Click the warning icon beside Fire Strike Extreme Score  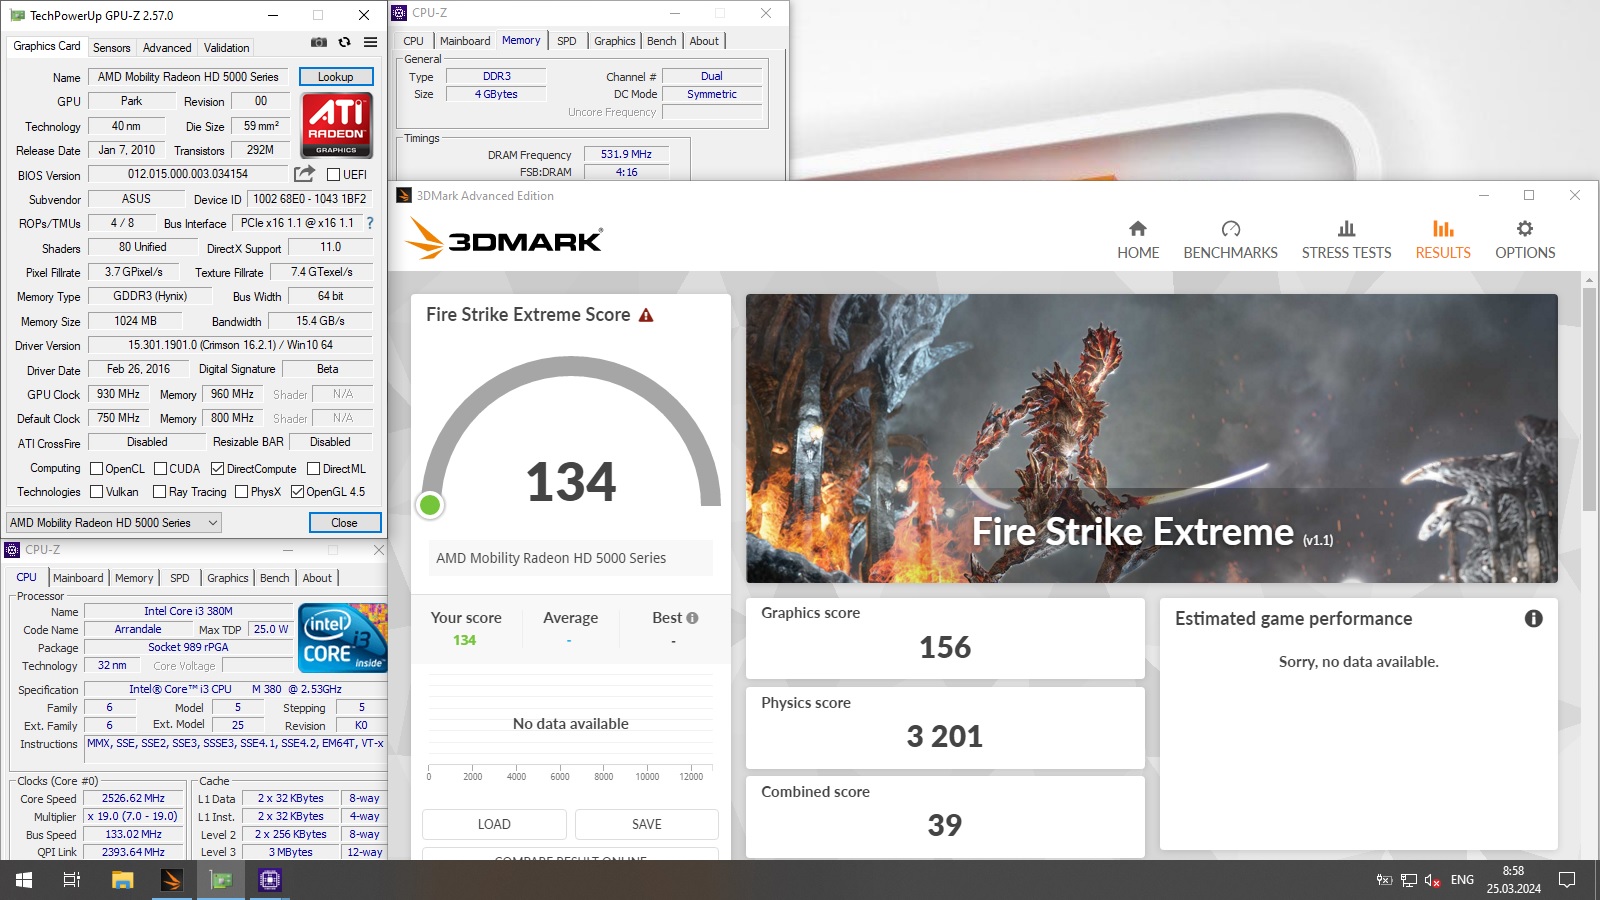point(646,315)
